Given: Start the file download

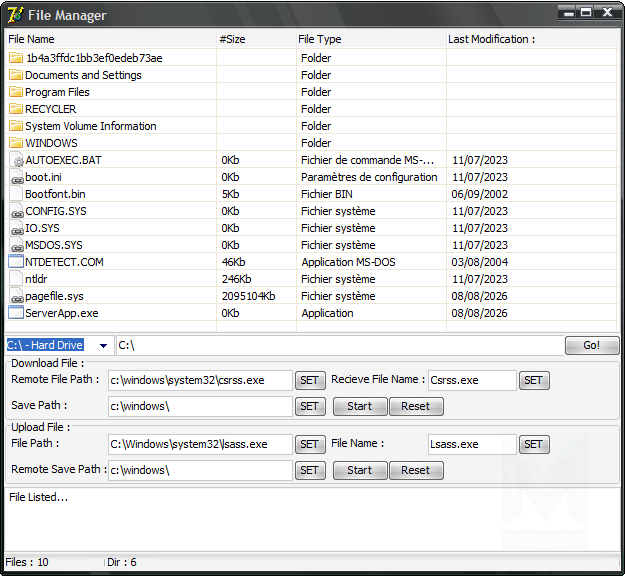Looking at the screenshot, I should (360, 406).
